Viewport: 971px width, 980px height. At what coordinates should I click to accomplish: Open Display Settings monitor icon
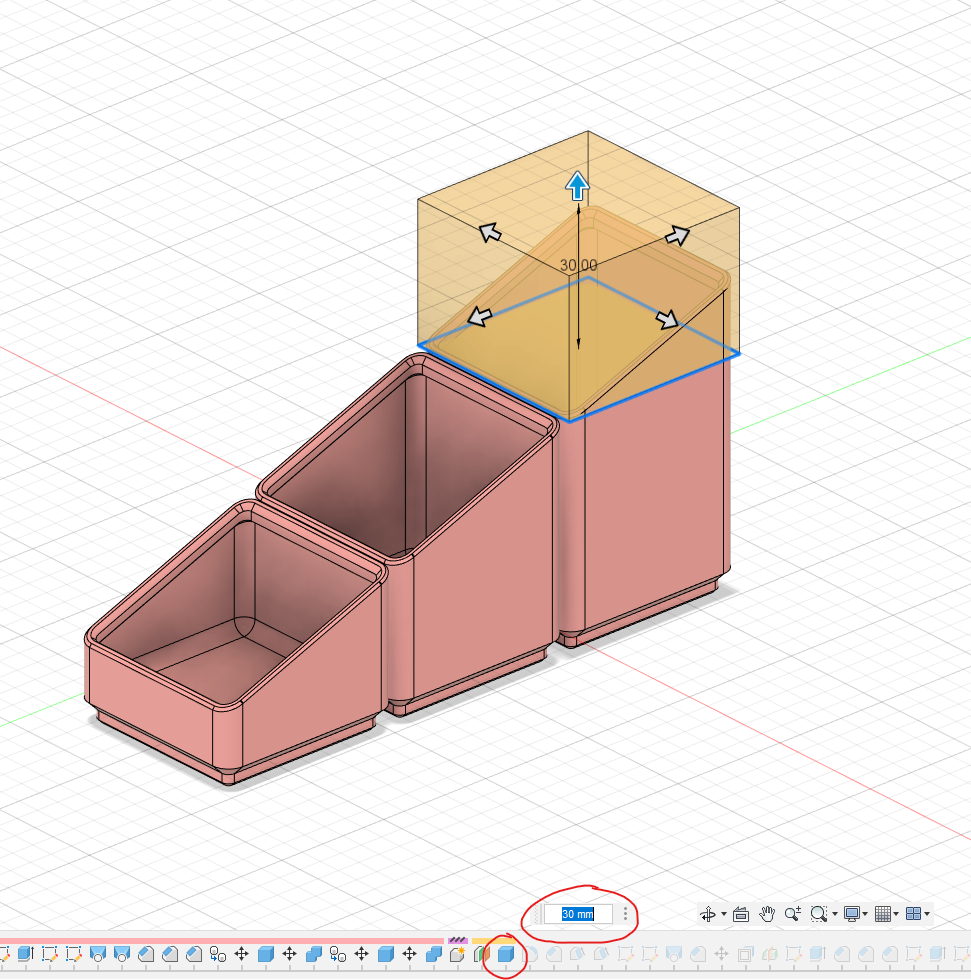pos(851,914)
